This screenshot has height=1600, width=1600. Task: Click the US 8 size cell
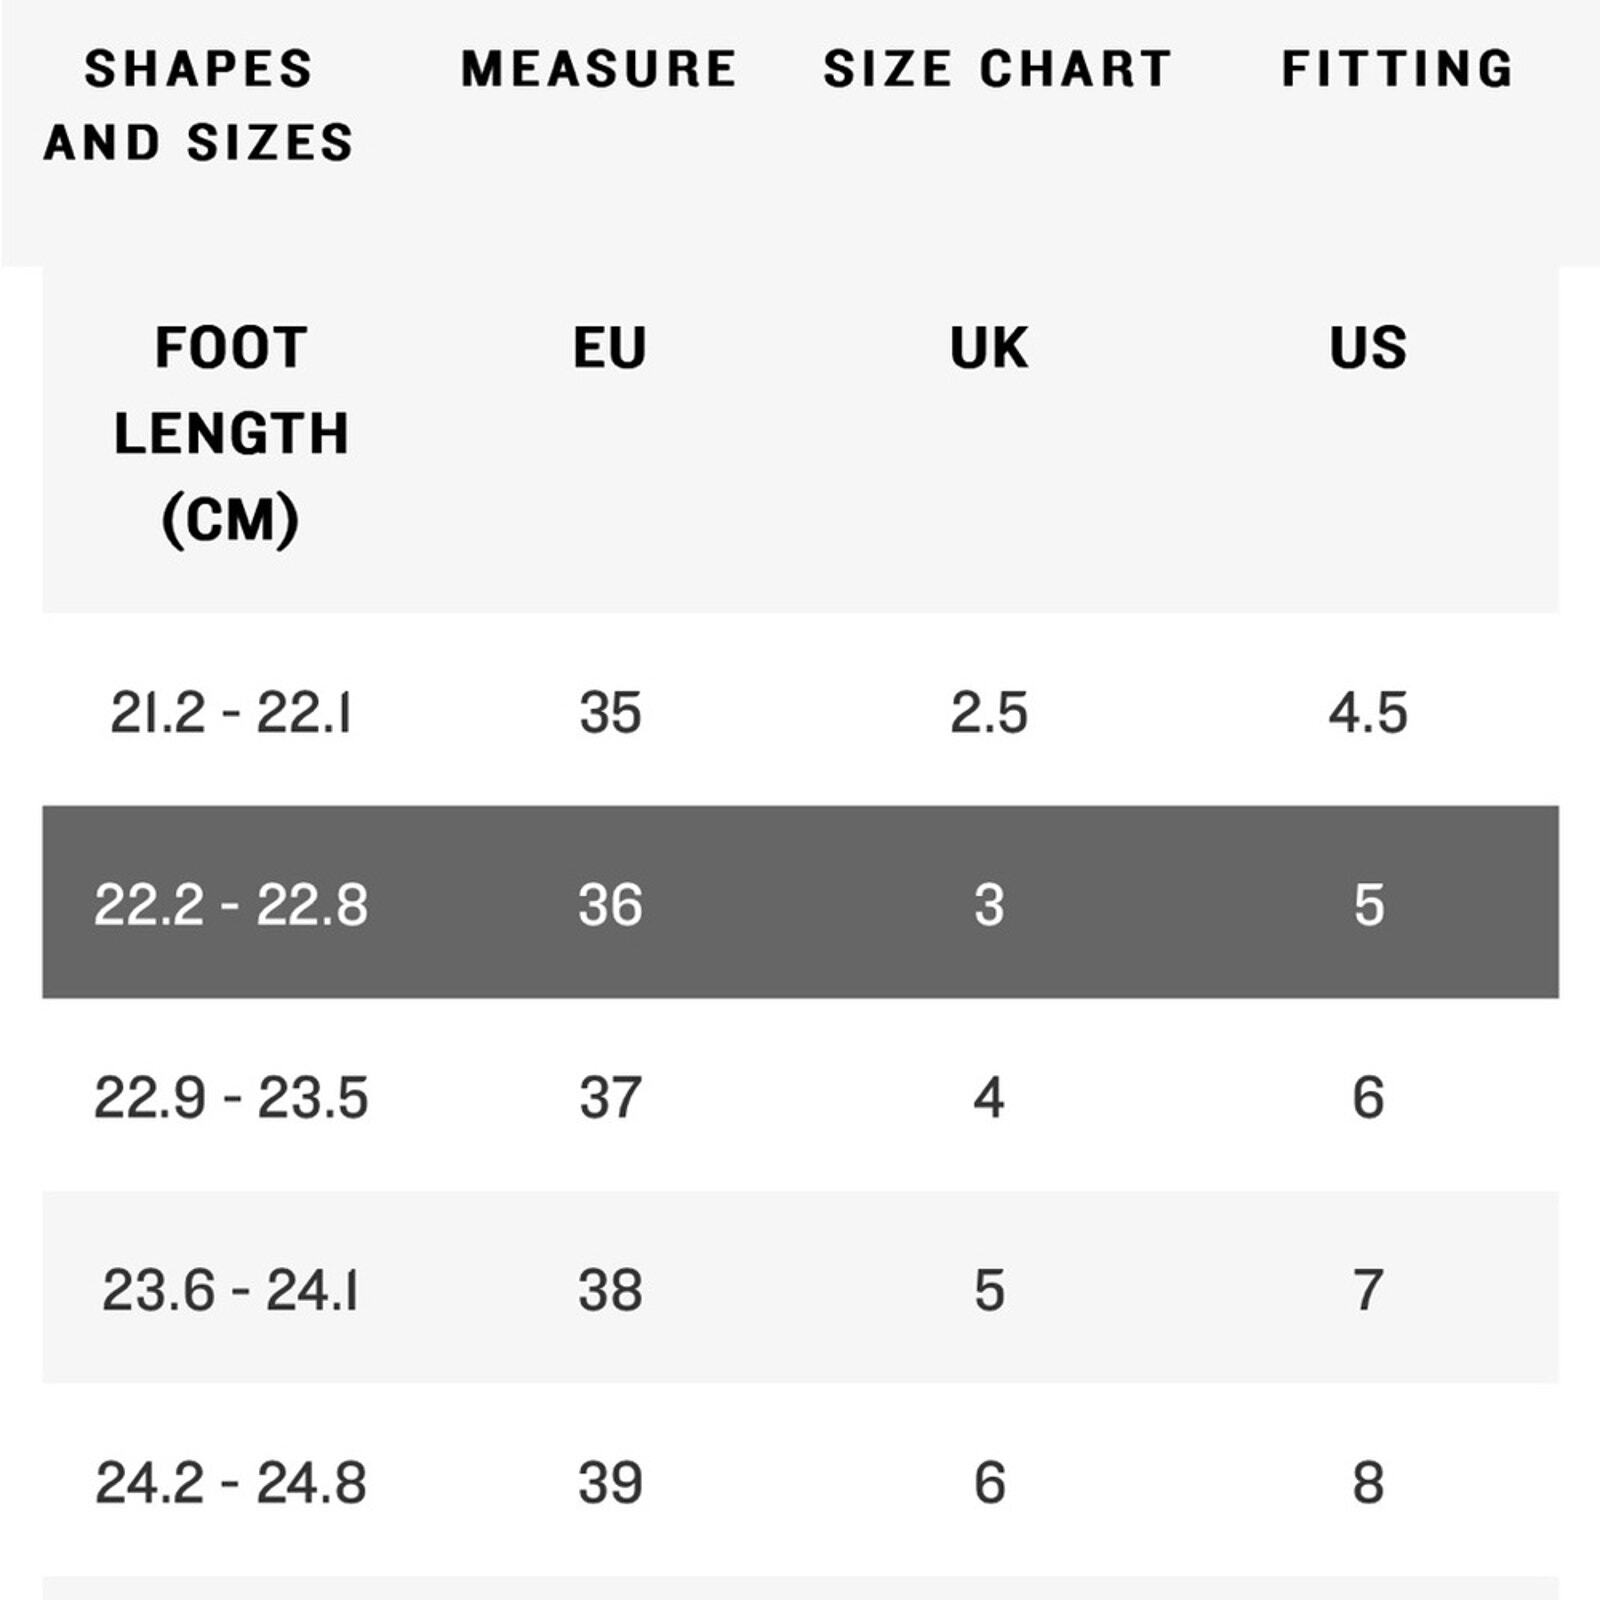tap(1368, 1482)
